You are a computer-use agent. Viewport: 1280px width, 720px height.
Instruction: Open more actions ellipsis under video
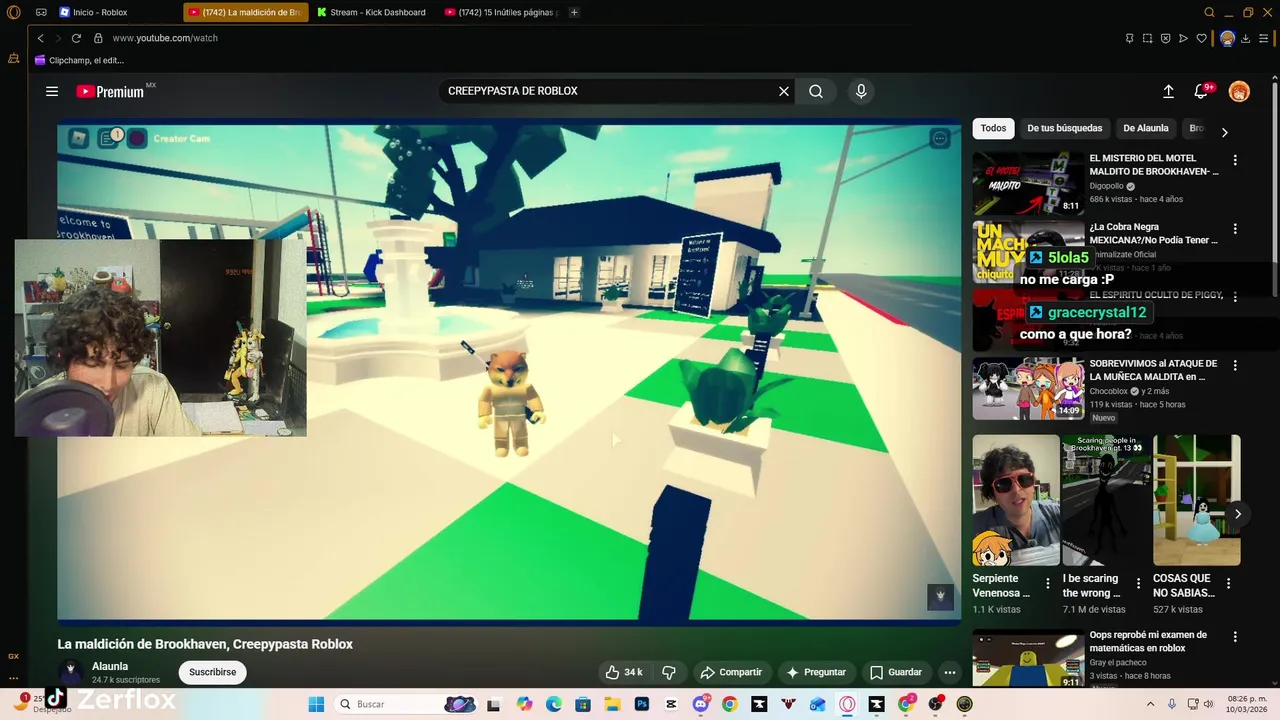tap(950, 672)
